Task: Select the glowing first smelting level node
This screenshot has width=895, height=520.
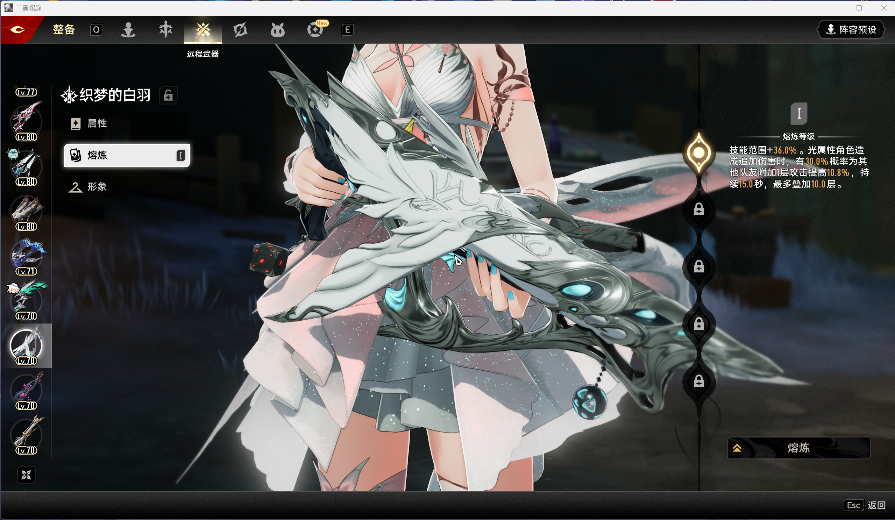Action: pos(697,152)
